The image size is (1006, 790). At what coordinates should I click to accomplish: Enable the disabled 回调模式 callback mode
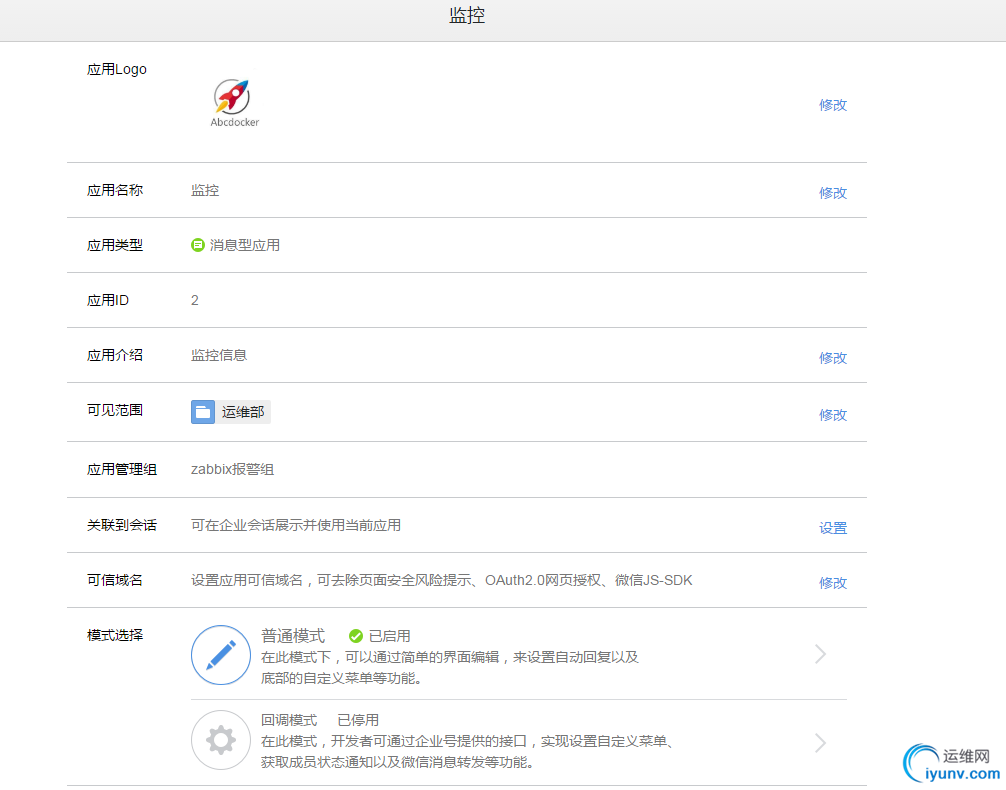pyautogui.click(x=220, y=740)
